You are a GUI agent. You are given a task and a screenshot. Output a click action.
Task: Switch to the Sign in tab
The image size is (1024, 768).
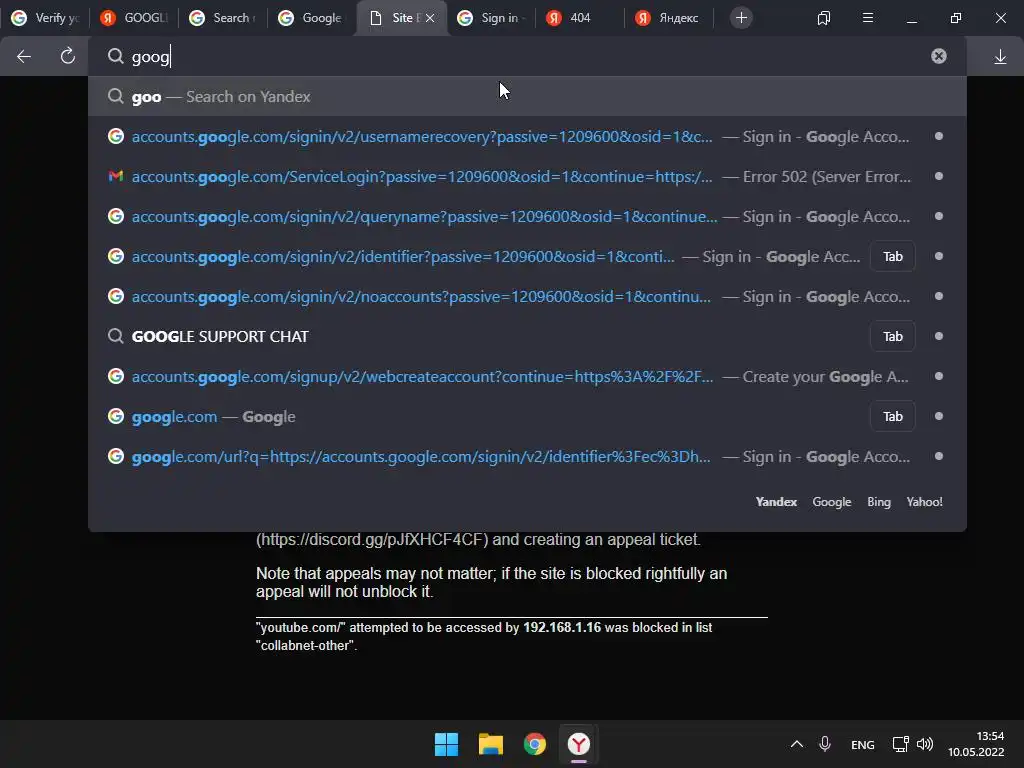490,18
